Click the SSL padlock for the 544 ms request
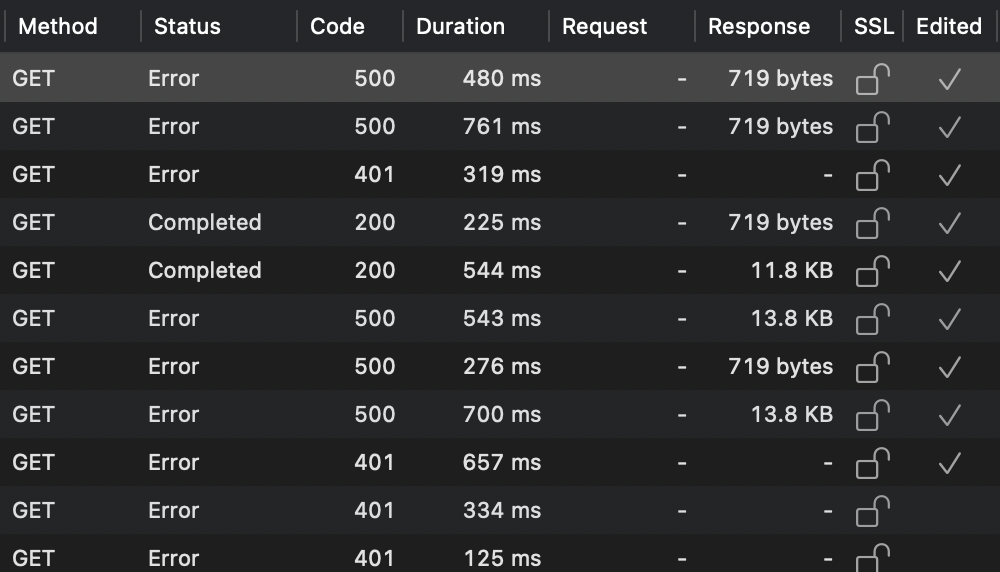 (x=873, y=271)
